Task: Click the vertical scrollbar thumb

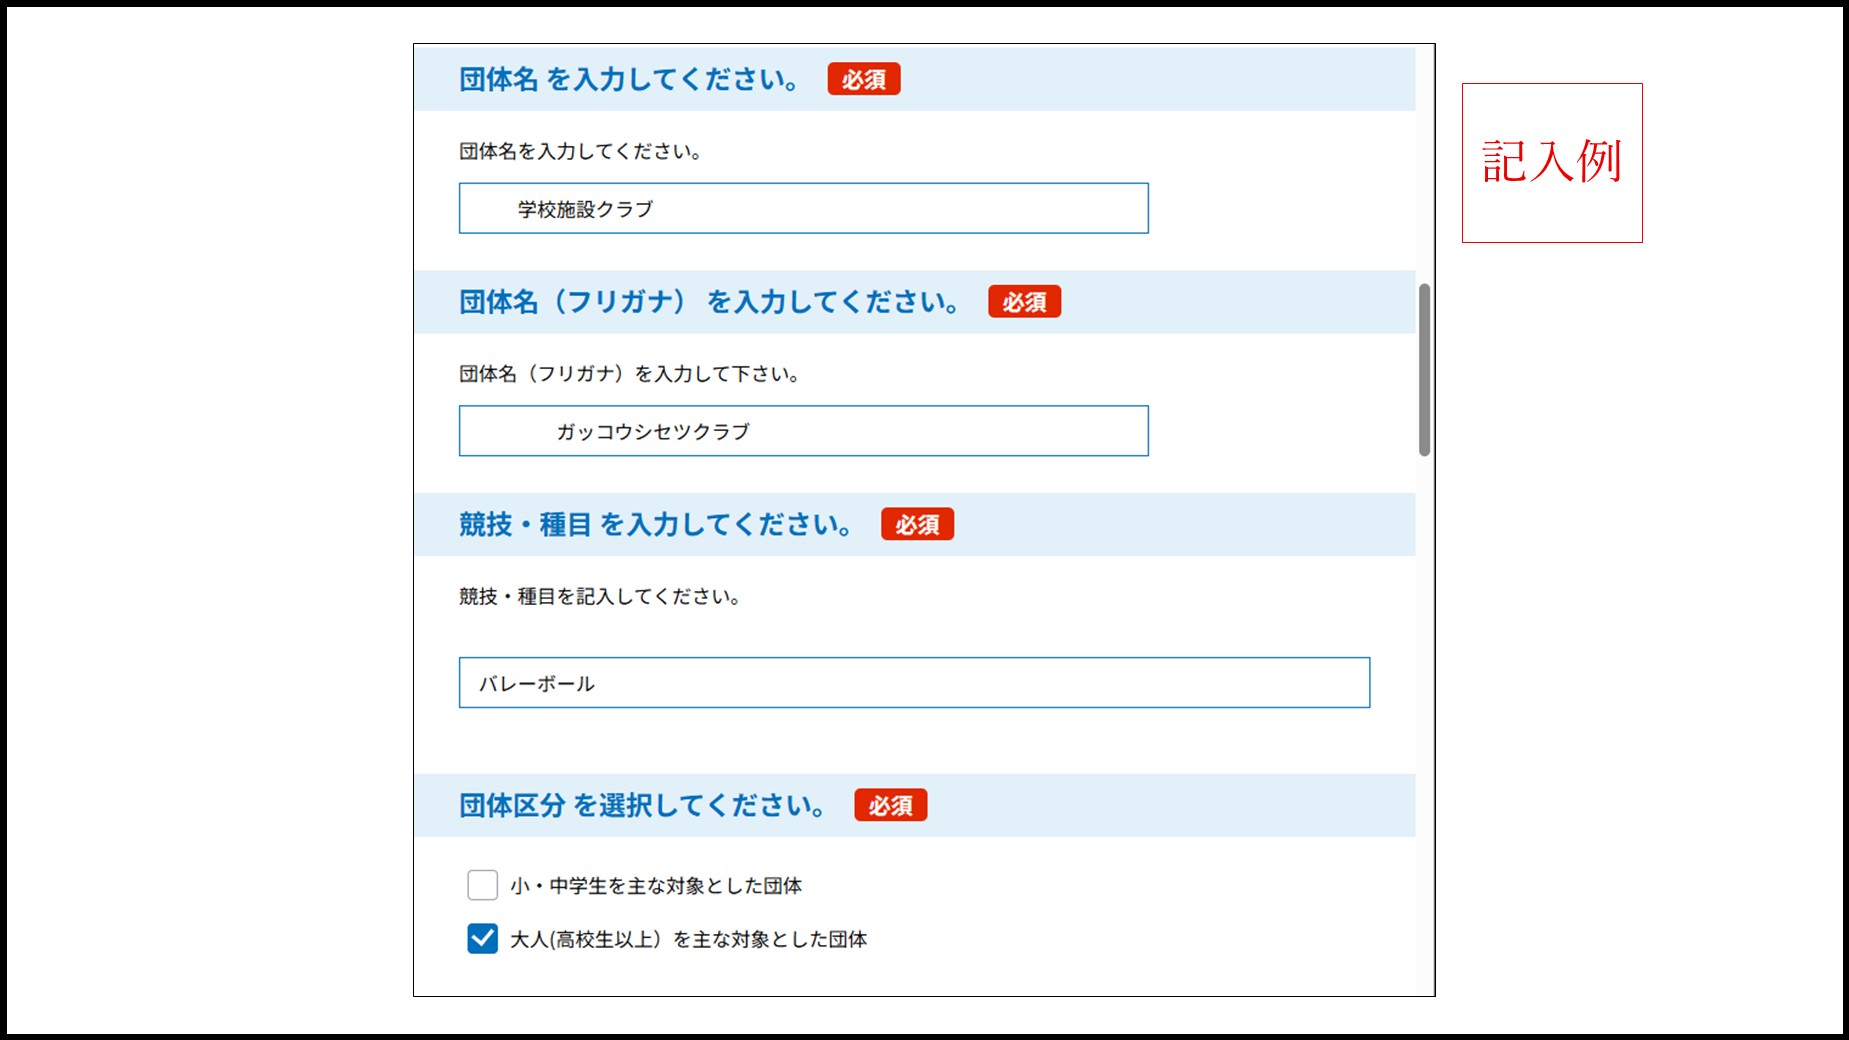Action: [1424, 370]
